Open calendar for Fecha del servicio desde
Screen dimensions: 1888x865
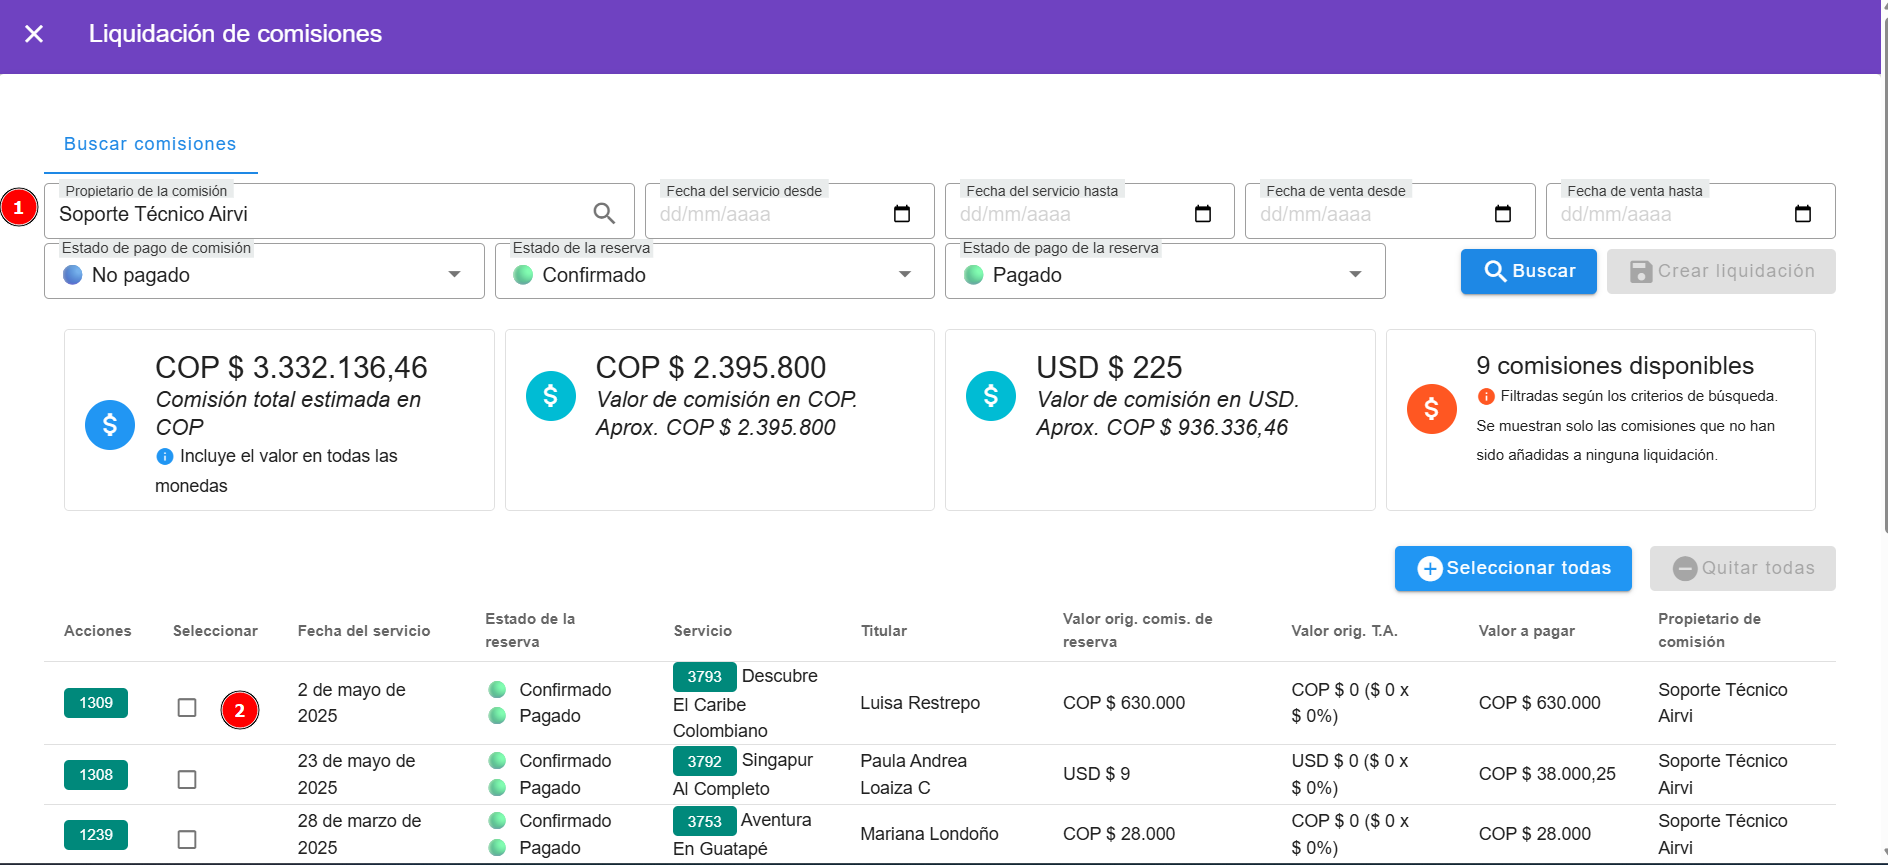[x=901, y=214]
